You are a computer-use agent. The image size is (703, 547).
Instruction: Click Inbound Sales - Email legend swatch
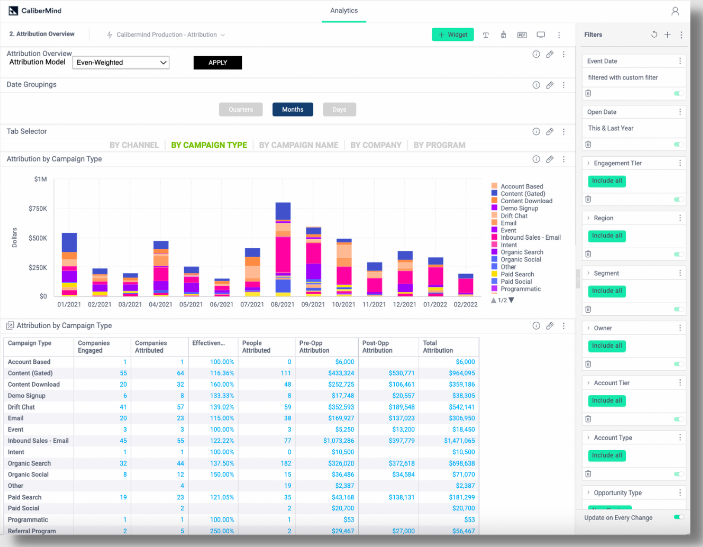click(494, 237)
